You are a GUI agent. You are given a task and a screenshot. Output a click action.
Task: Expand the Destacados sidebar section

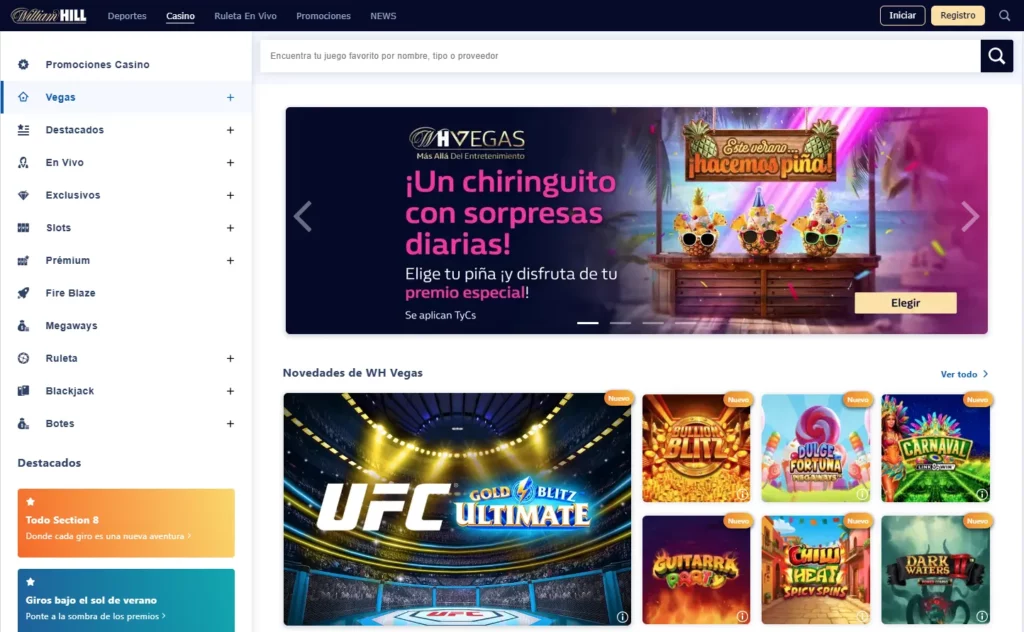pos(230,130)
